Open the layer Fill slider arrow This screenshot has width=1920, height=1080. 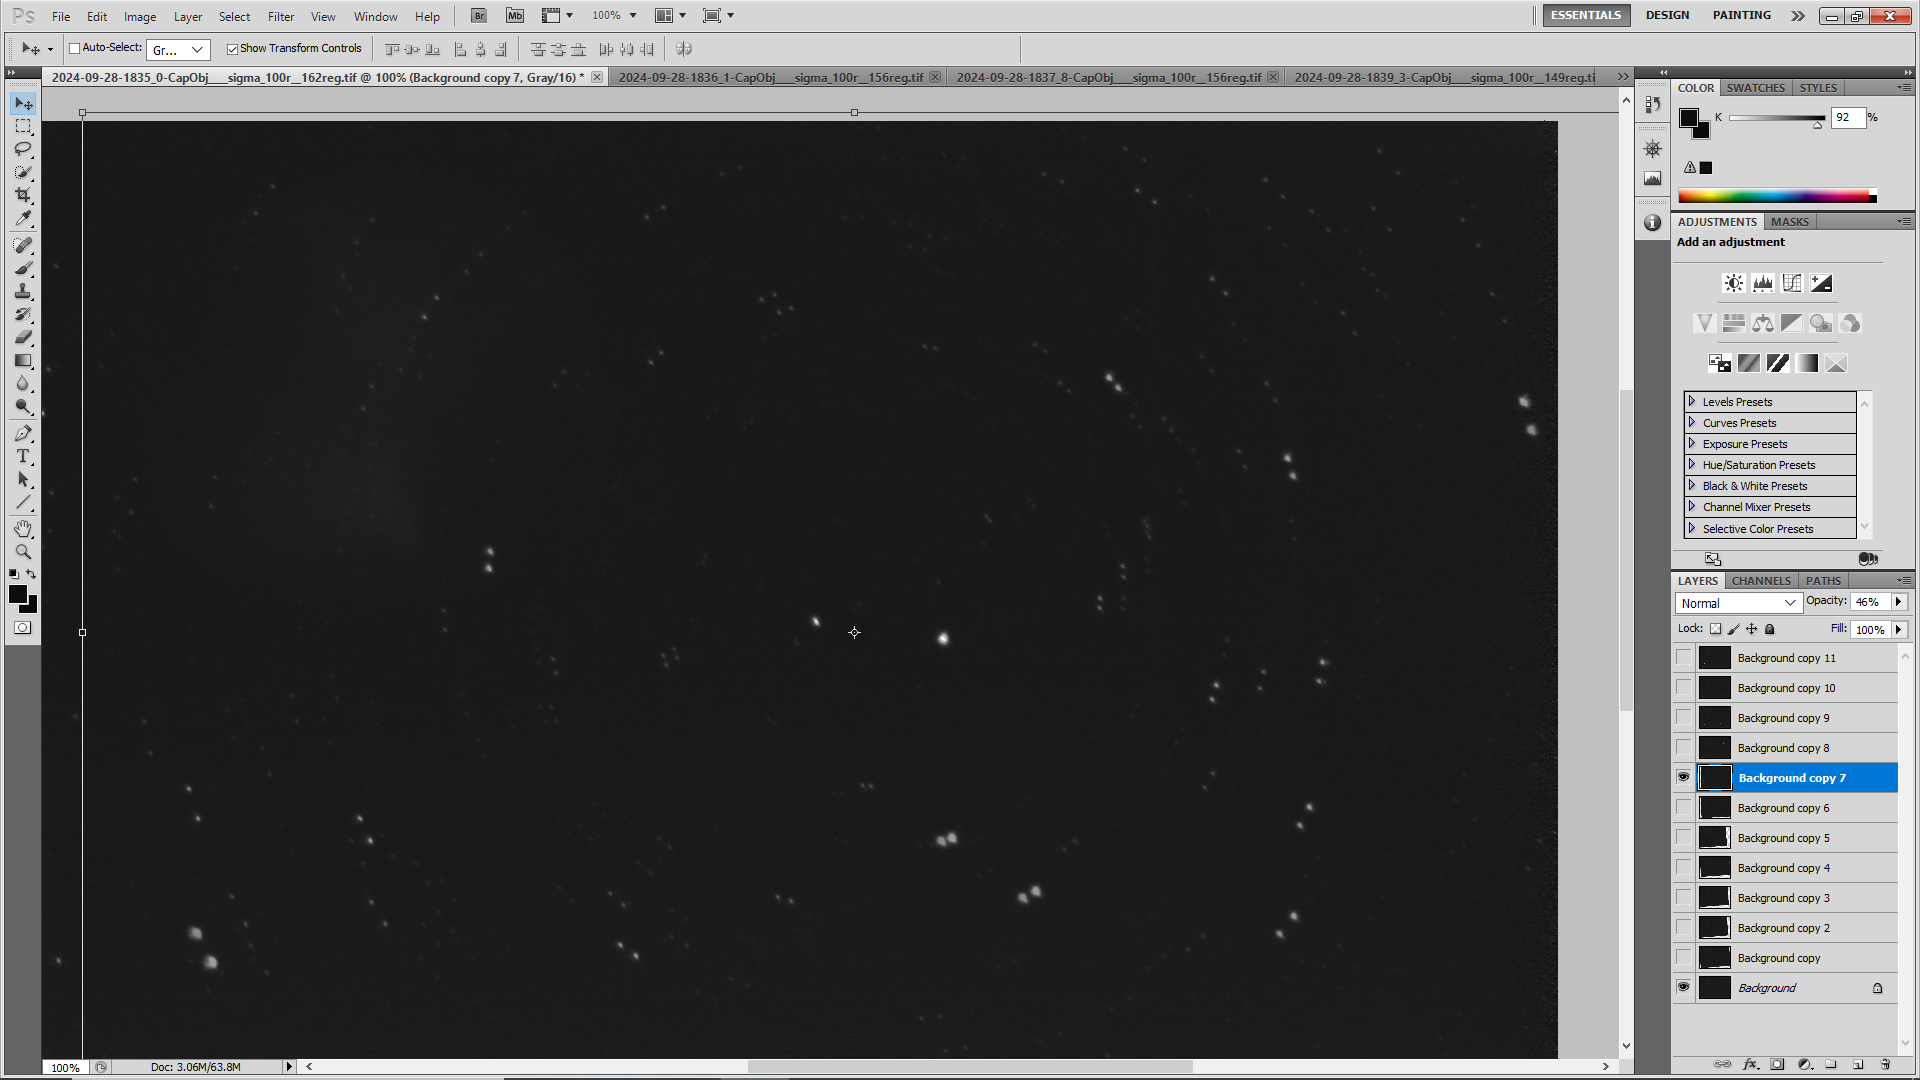click(x=1898, y=629)
